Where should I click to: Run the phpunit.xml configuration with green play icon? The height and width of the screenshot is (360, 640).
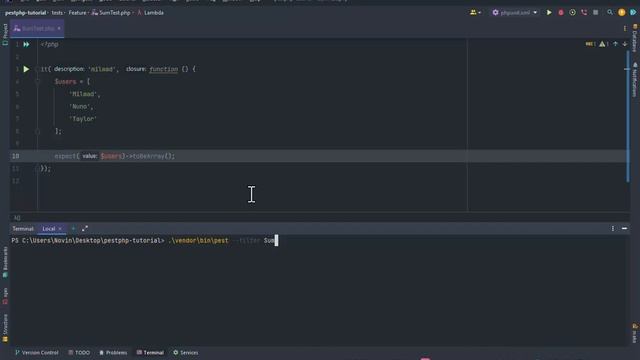click(549, 13)
